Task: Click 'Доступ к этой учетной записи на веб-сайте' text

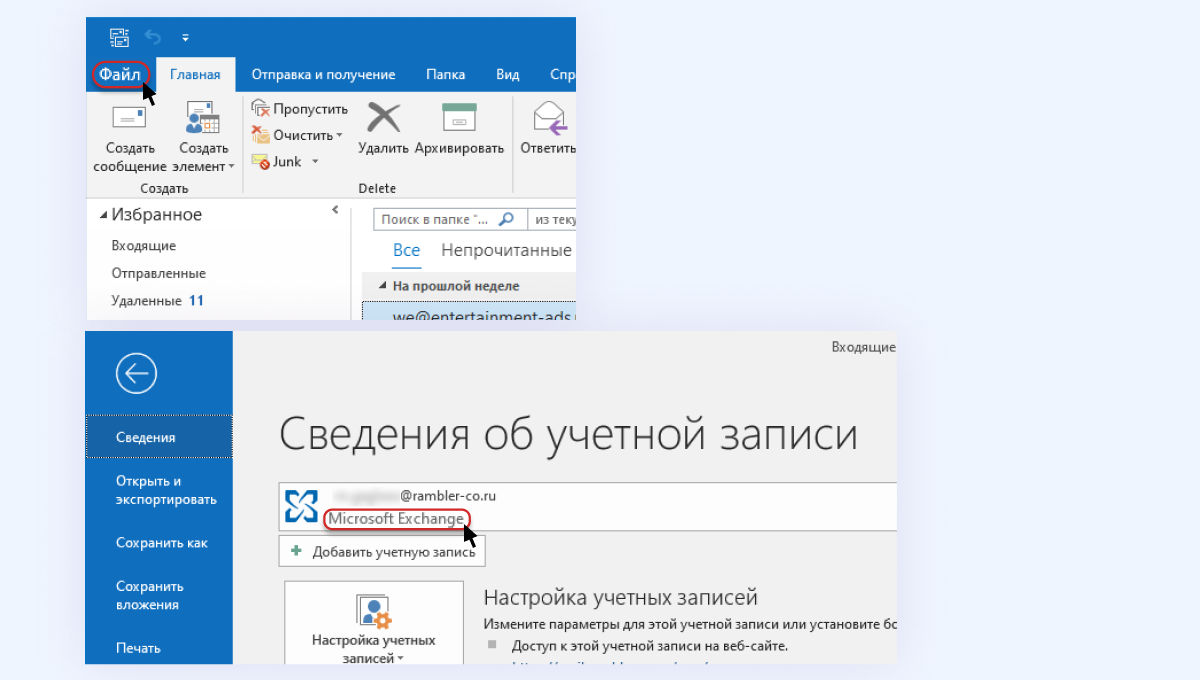Action: click(650, 646)
